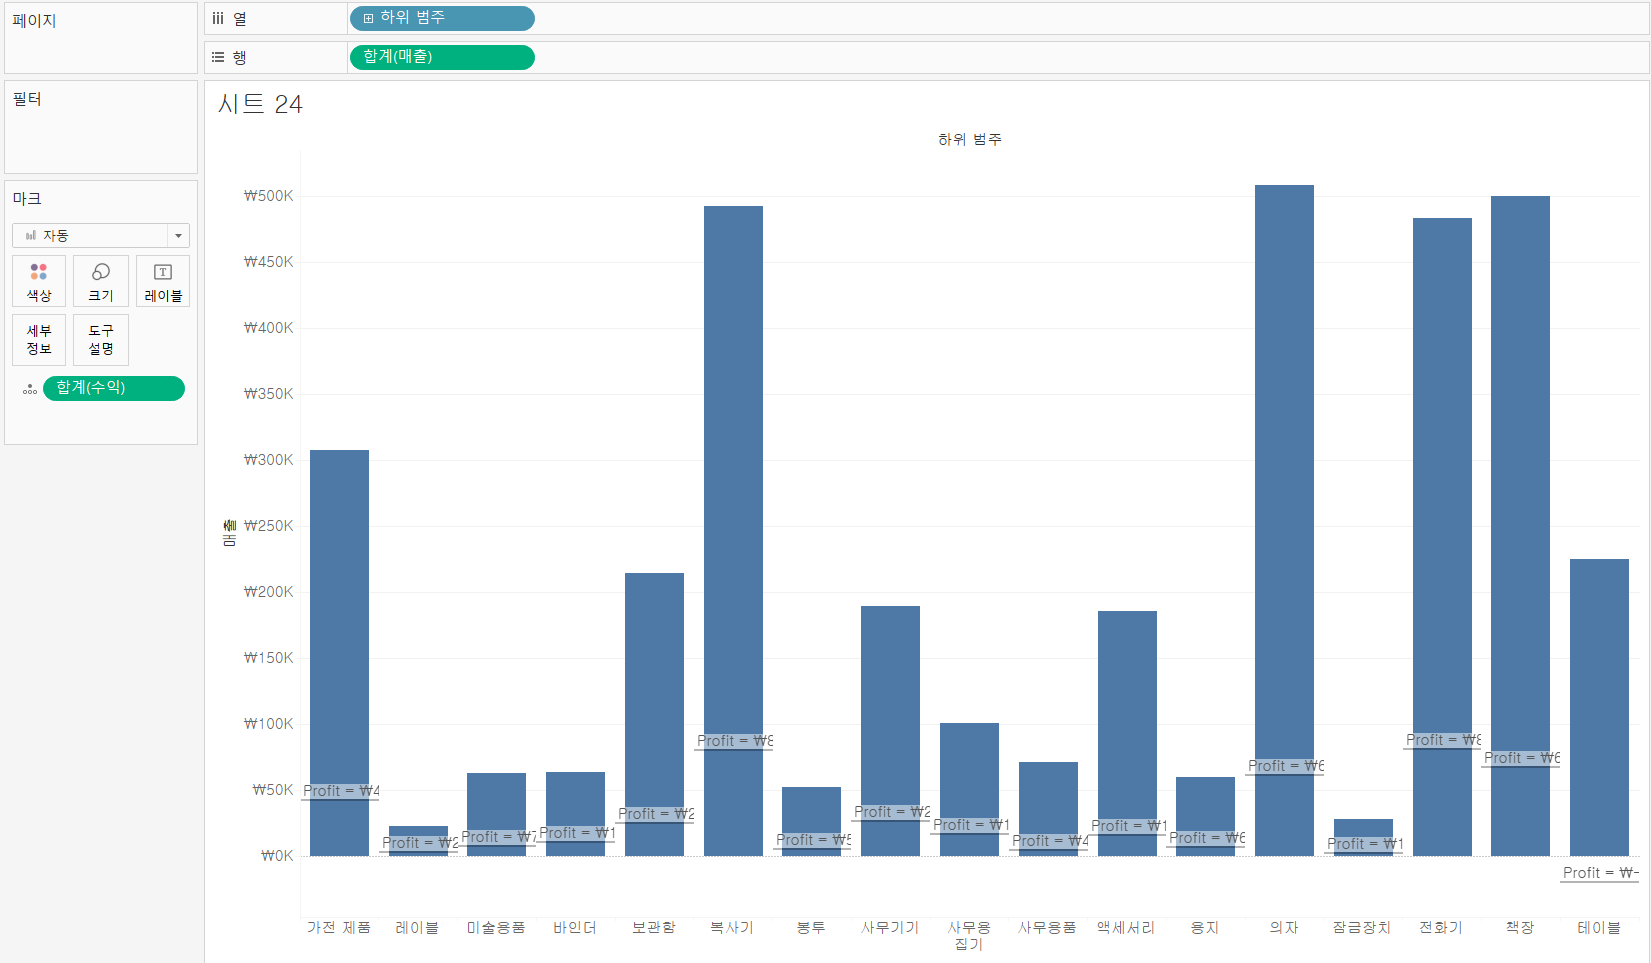Click the 합계(수익) pill on Marks card
This screenshot has width=1651, height=963.
coord(114,388)
